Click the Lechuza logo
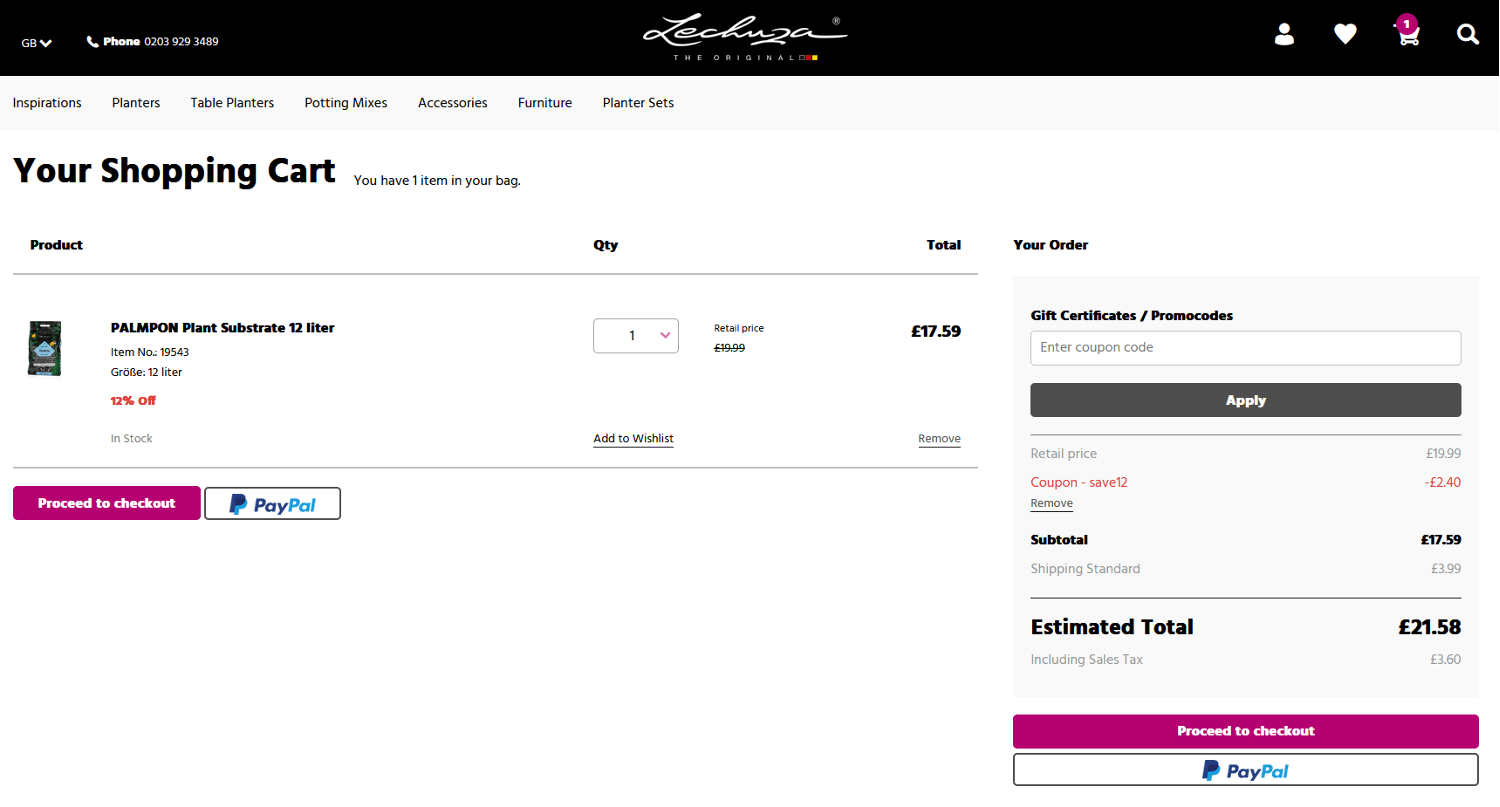Screen dimensions: 1500x807 (745, 38)
